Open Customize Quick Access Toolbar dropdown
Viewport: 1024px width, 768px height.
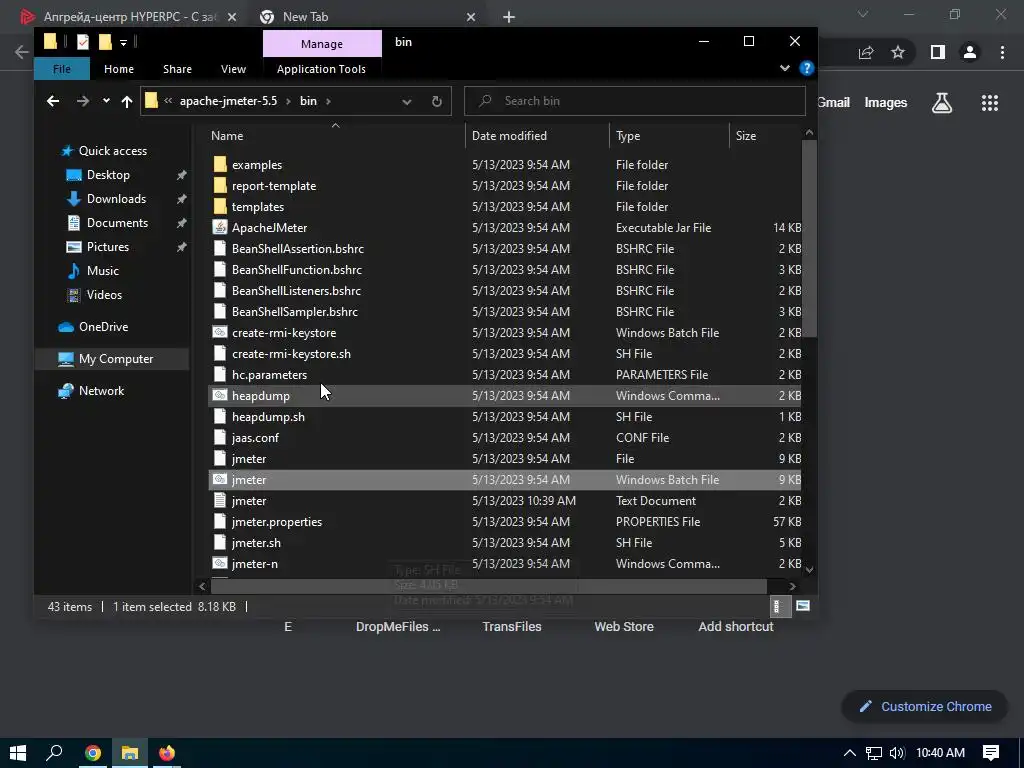[123, 43]
